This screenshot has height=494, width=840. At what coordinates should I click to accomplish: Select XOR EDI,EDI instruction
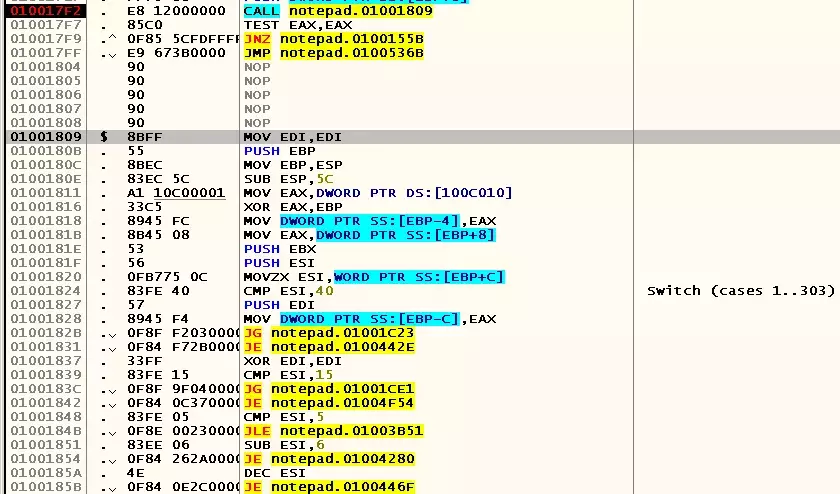click(292, 361)
